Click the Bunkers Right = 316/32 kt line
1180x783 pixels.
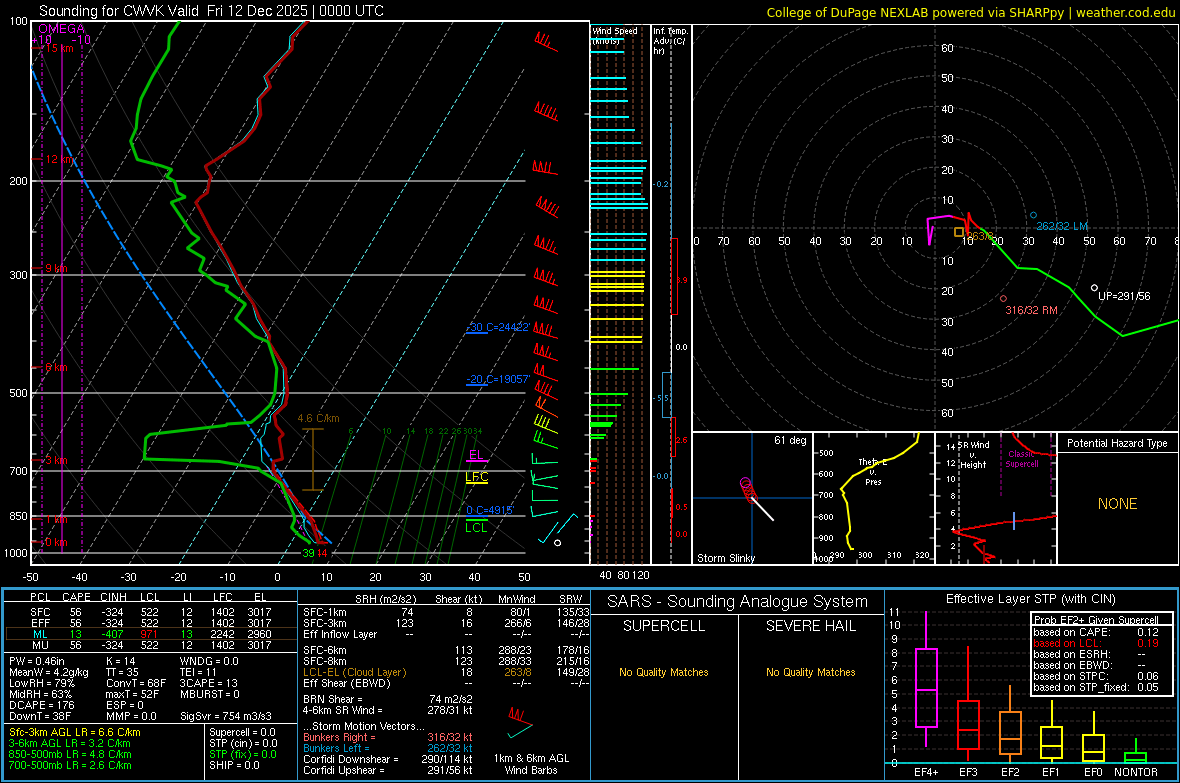tap(388, 738)
